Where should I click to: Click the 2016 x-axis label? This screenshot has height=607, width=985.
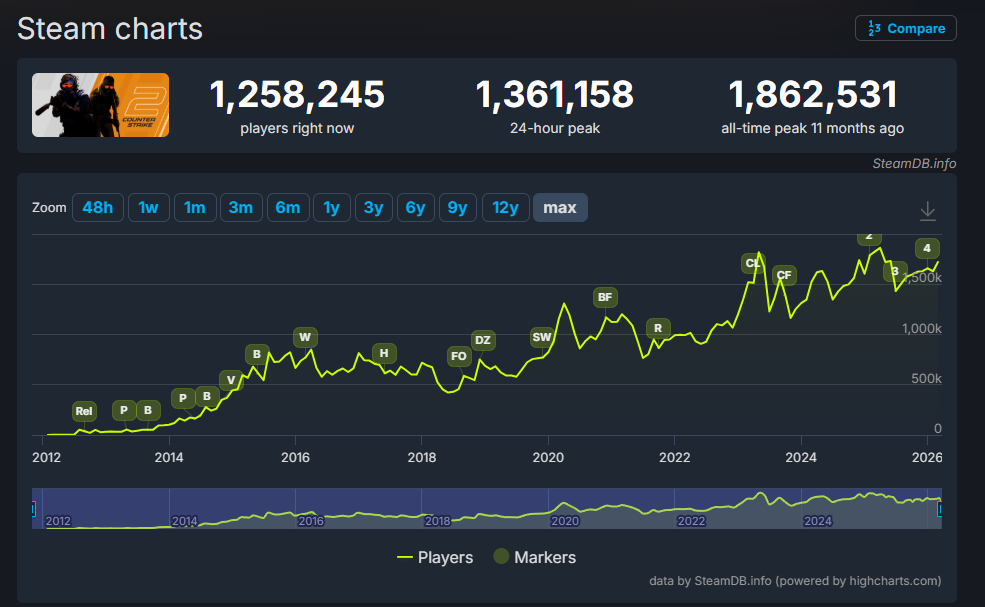pyautogui.click(x=295, y=457)
